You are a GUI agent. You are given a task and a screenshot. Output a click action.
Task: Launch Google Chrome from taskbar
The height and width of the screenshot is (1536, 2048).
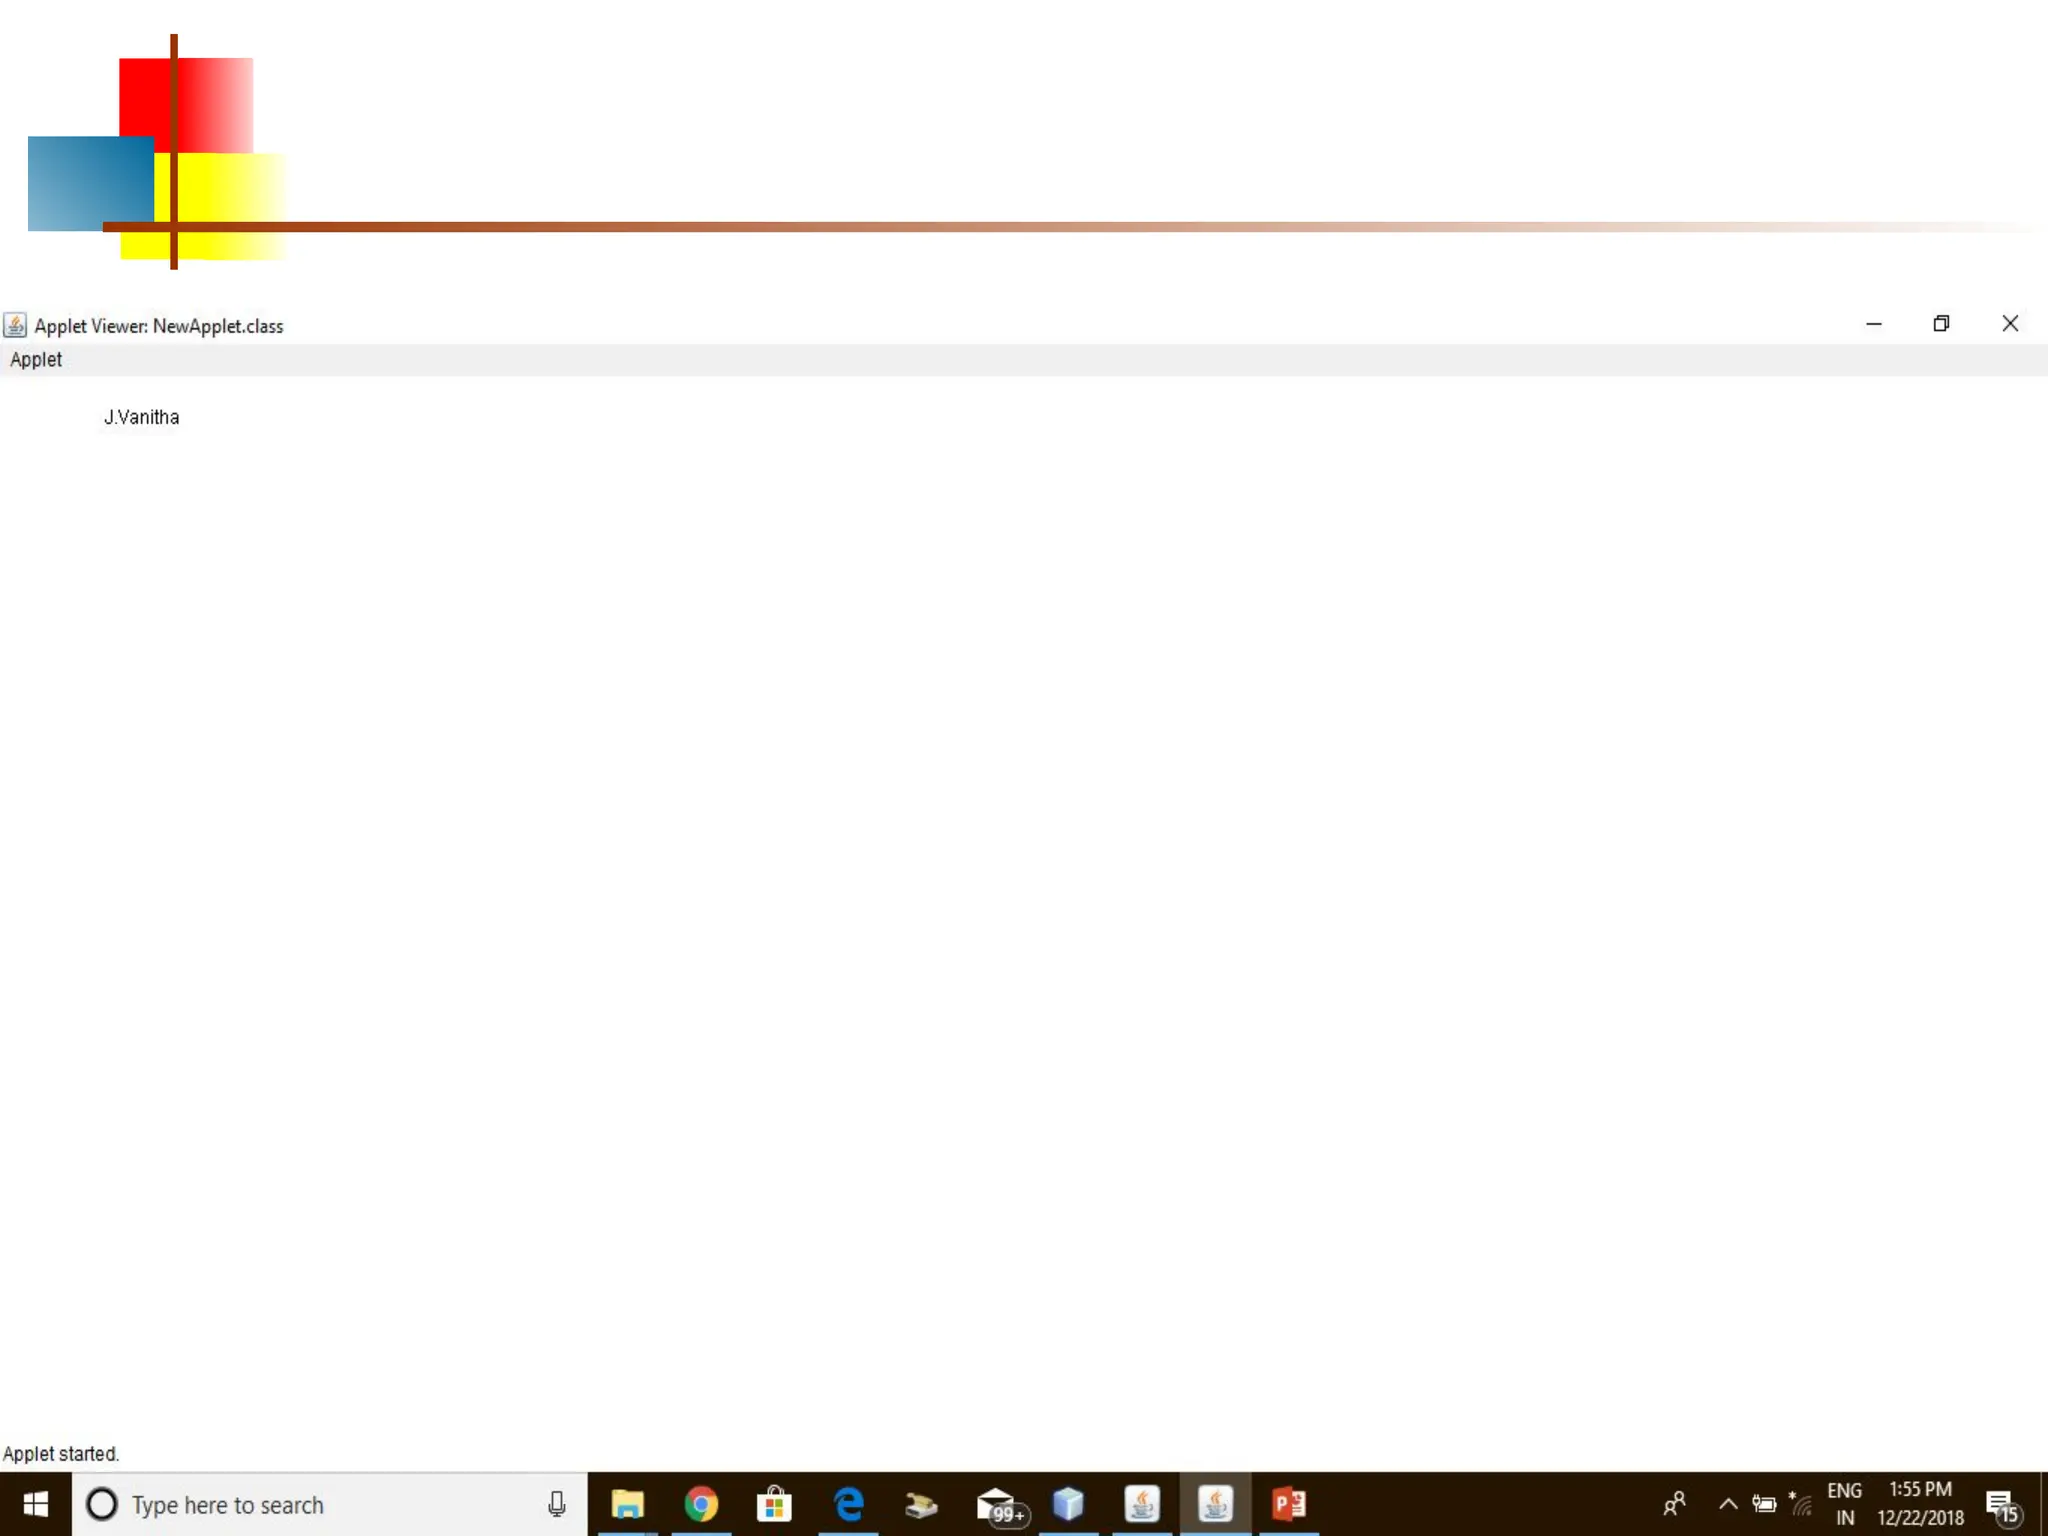click(x=701, y=1504)
